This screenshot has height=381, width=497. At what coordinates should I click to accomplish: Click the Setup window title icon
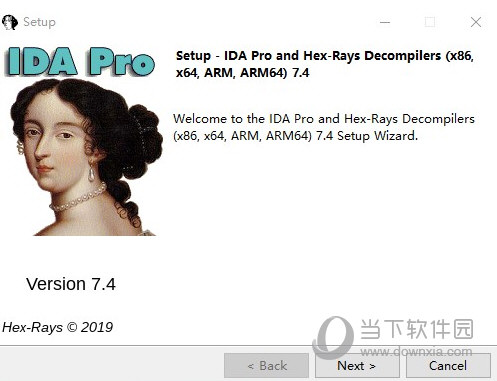[x=10, y=22]
